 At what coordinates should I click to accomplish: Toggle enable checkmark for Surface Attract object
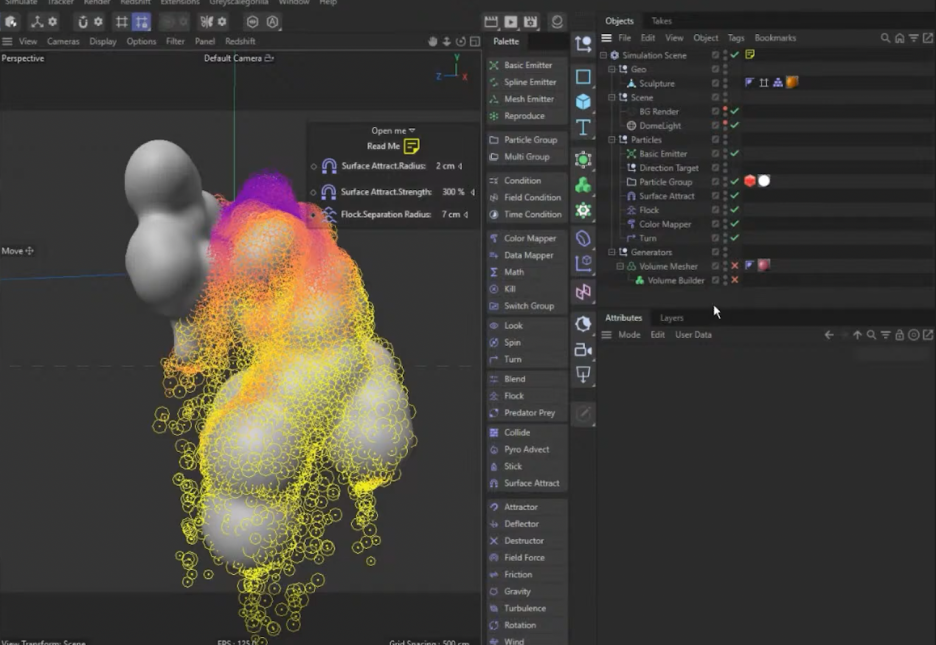(x=735, y=196)
